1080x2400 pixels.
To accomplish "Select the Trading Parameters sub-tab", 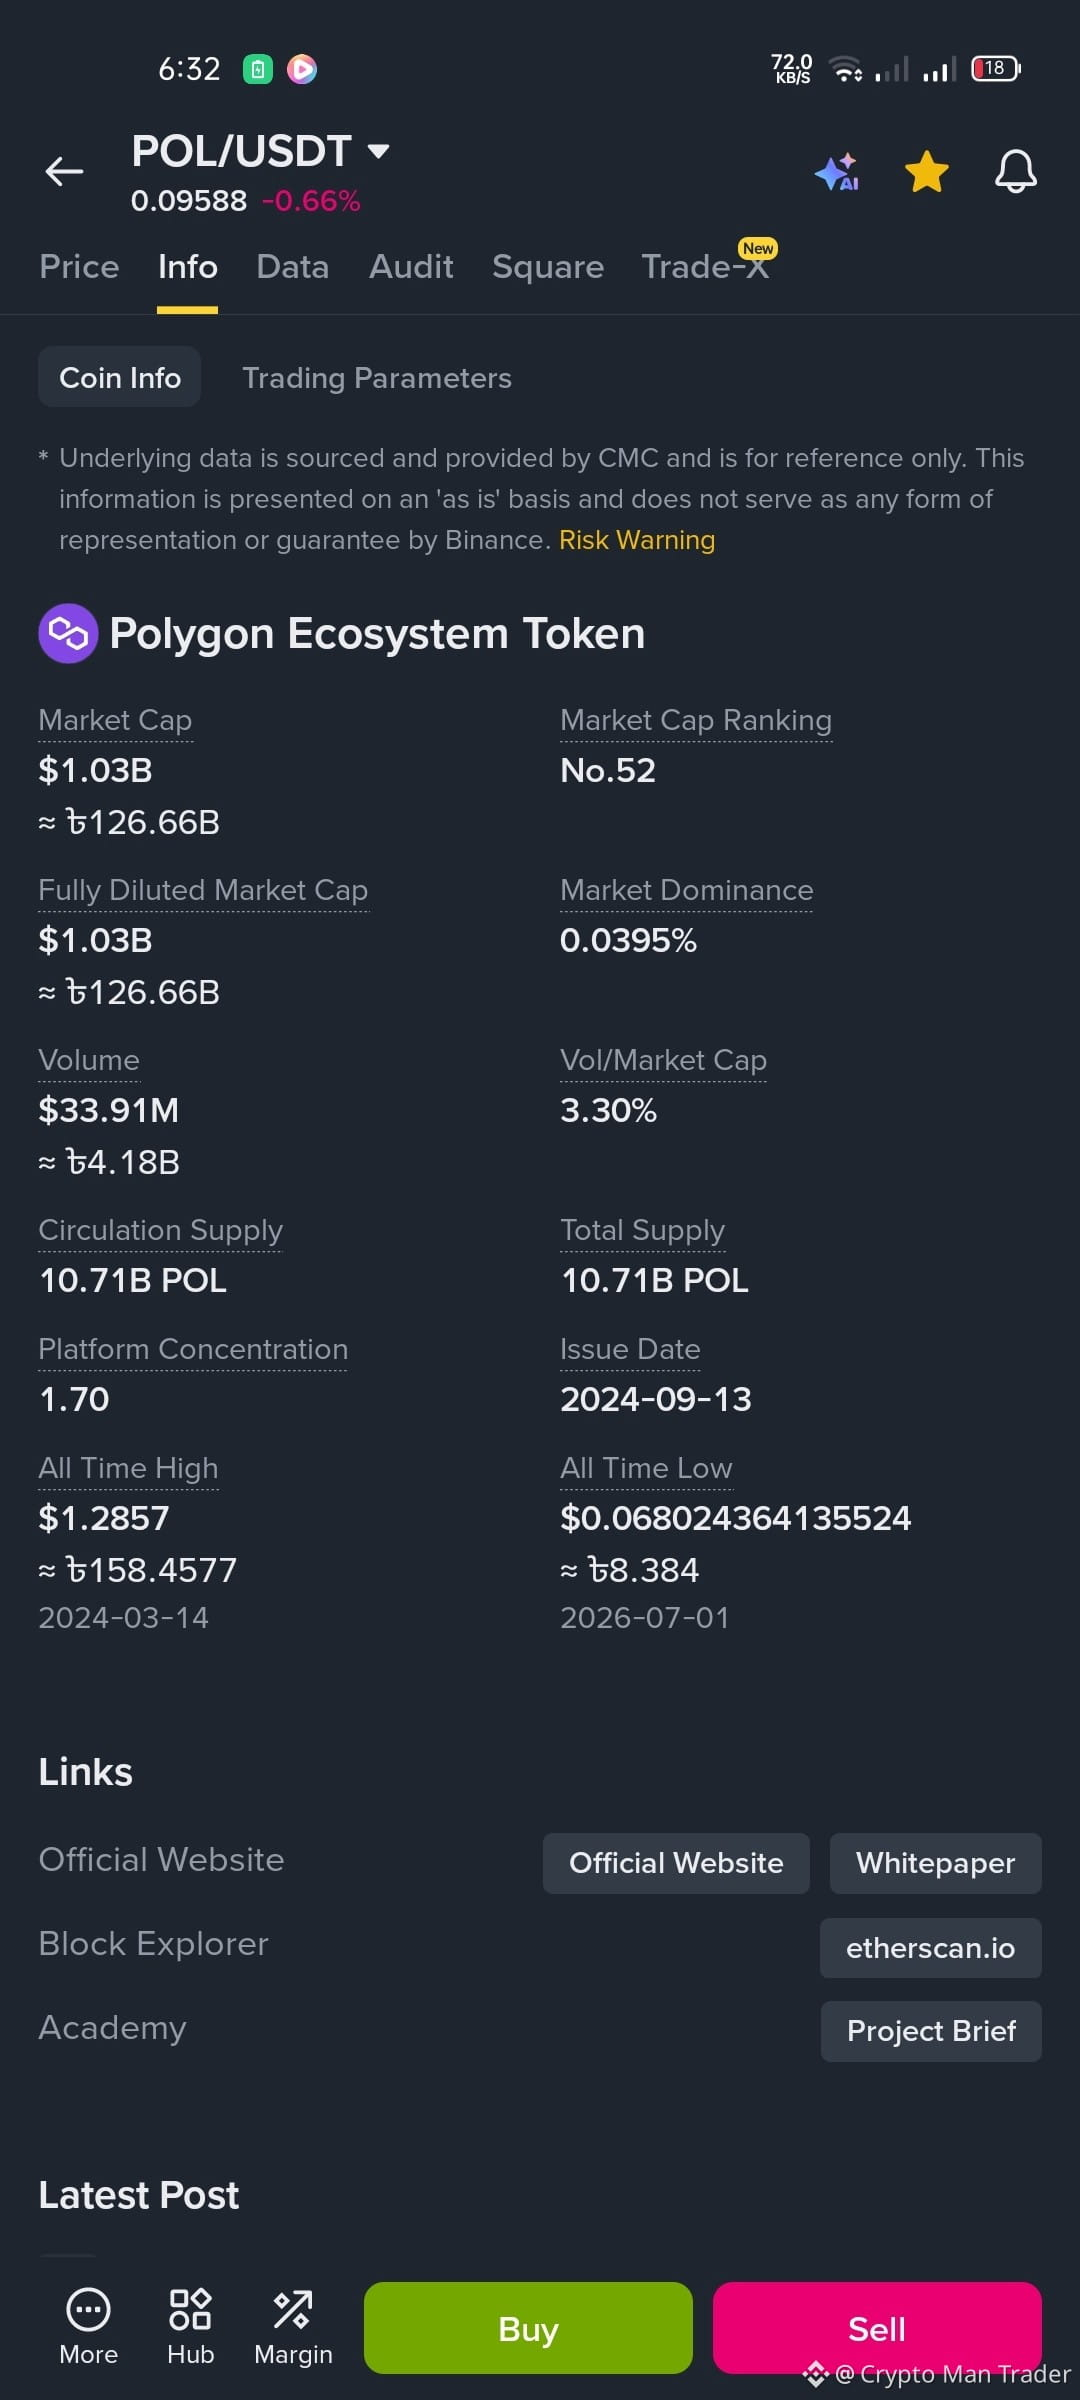I will click(377, 378).
